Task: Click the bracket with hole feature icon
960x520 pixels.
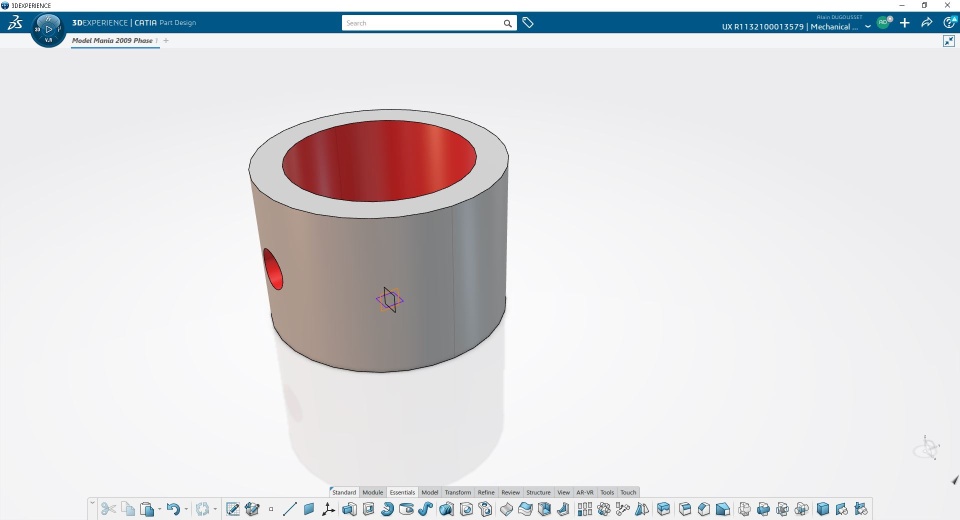Action: click(486, 509)
